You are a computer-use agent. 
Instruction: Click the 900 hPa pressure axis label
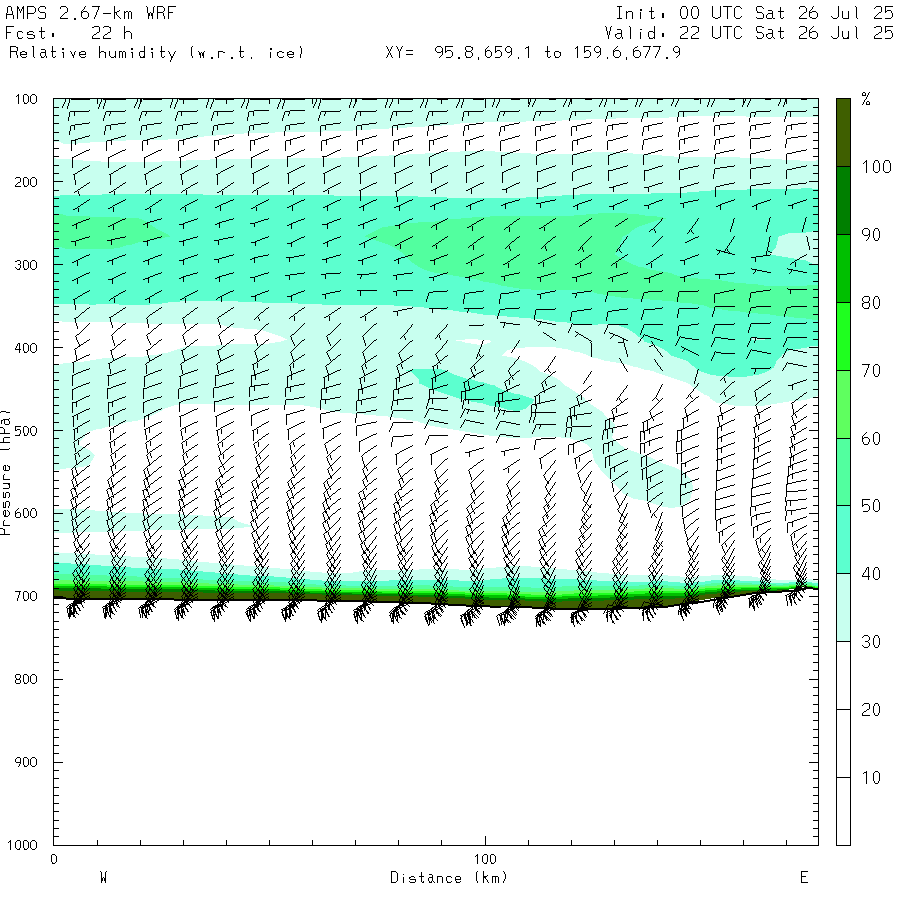tap(26, 763)
